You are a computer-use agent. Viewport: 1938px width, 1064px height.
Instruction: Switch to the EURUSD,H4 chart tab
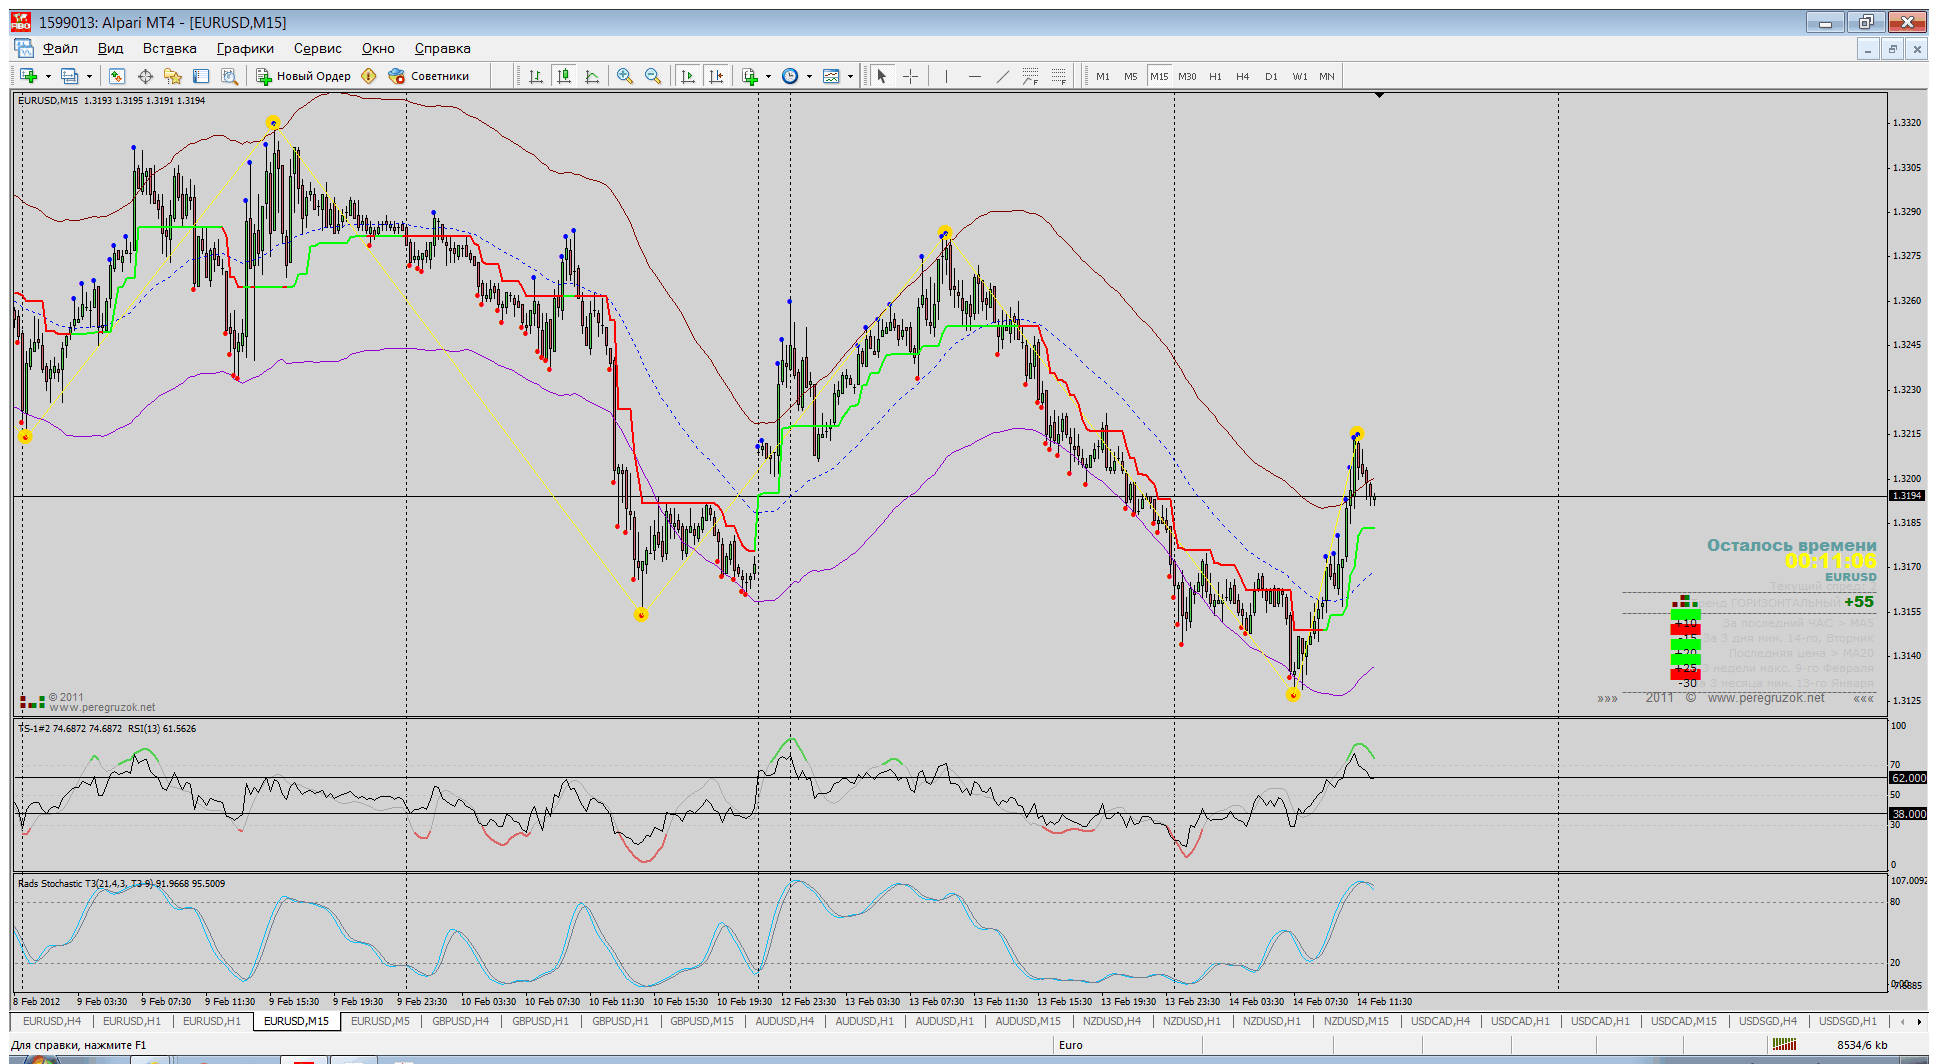click(x=52, y=1021)
